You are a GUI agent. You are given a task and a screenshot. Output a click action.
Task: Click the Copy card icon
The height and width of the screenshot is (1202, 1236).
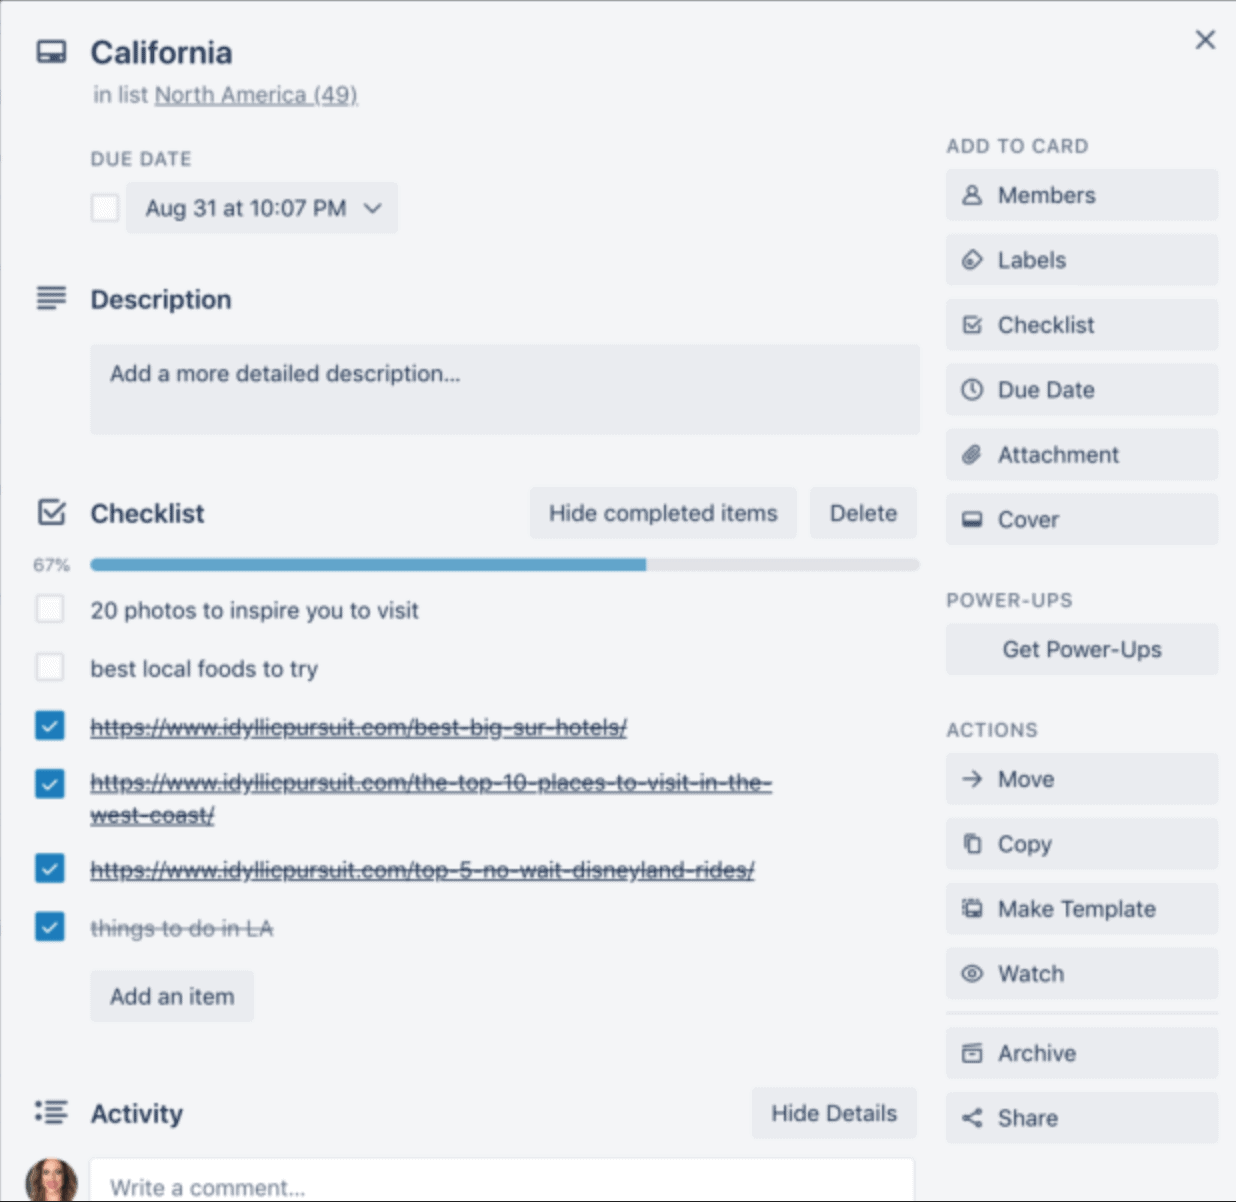click(971, 844)
